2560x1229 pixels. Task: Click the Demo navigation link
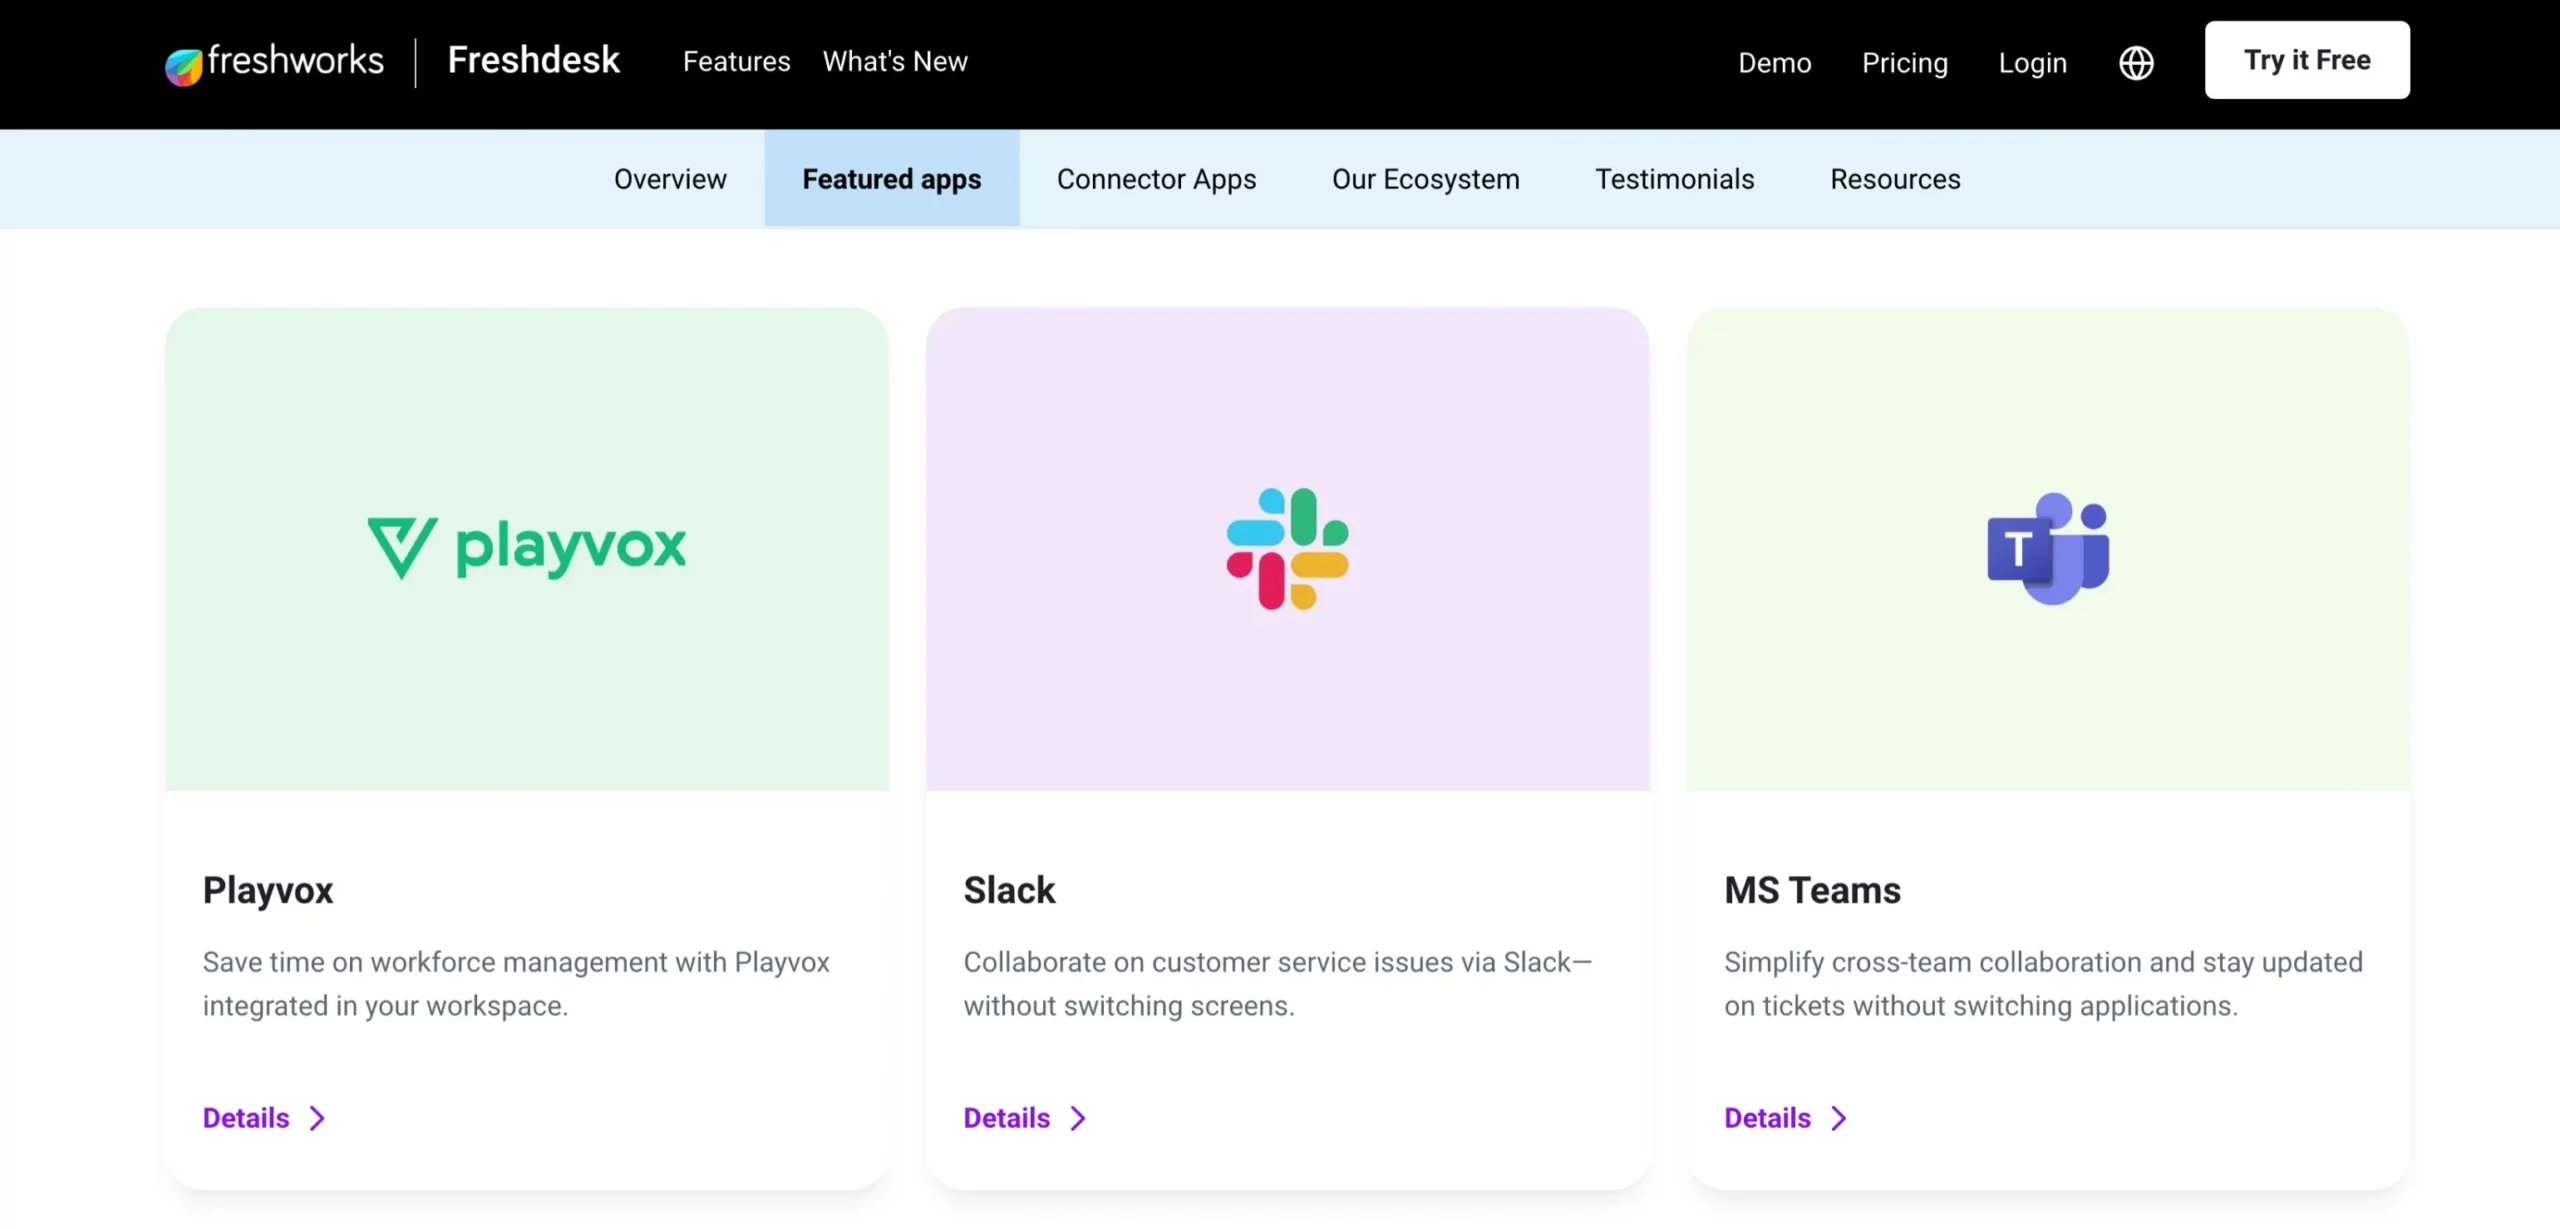1775,60
